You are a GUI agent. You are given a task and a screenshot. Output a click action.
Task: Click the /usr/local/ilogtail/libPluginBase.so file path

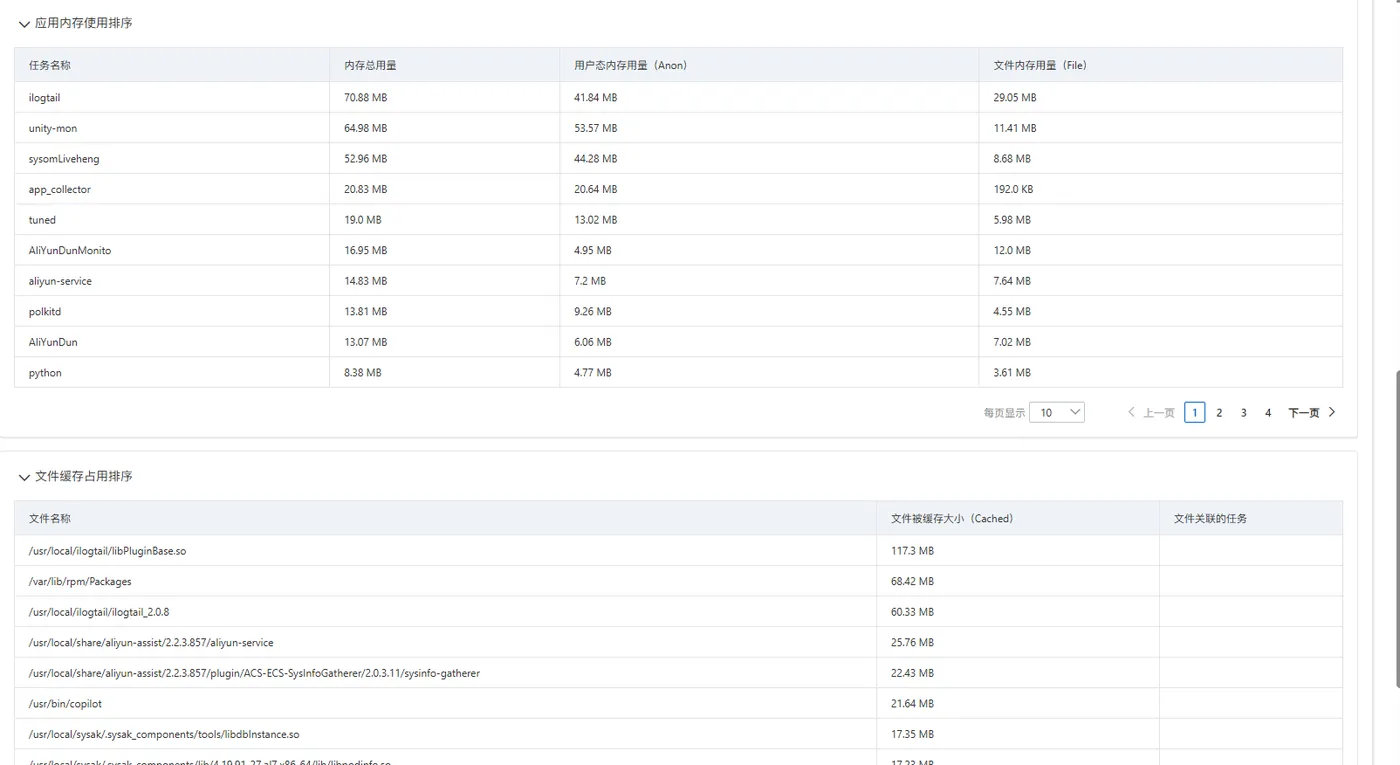pos(107,551)
